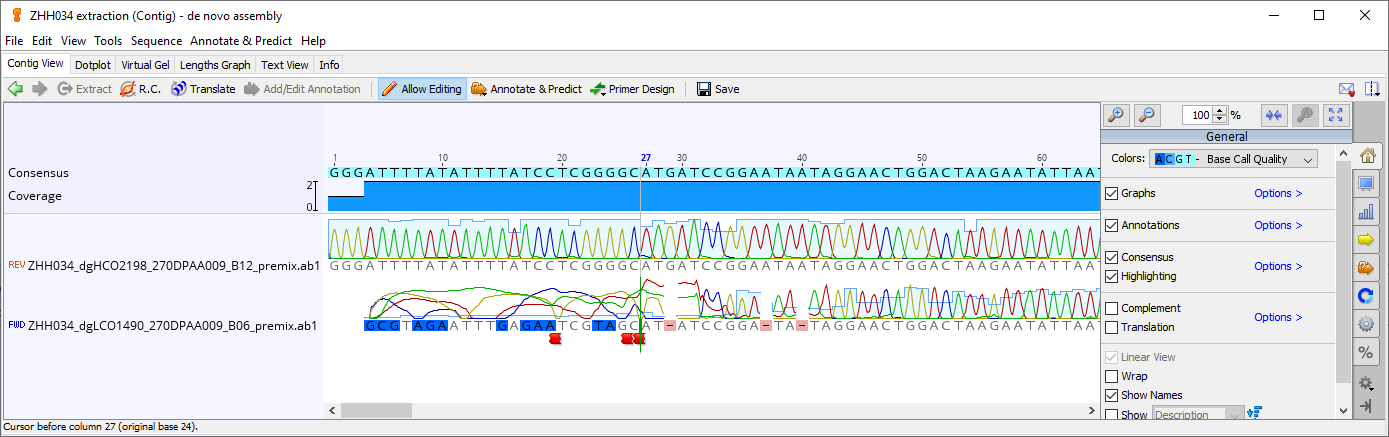The height and width of the screenshot is (437, 1389).
Task: Click the split view layout icon
Action: tap(1372, 89)
